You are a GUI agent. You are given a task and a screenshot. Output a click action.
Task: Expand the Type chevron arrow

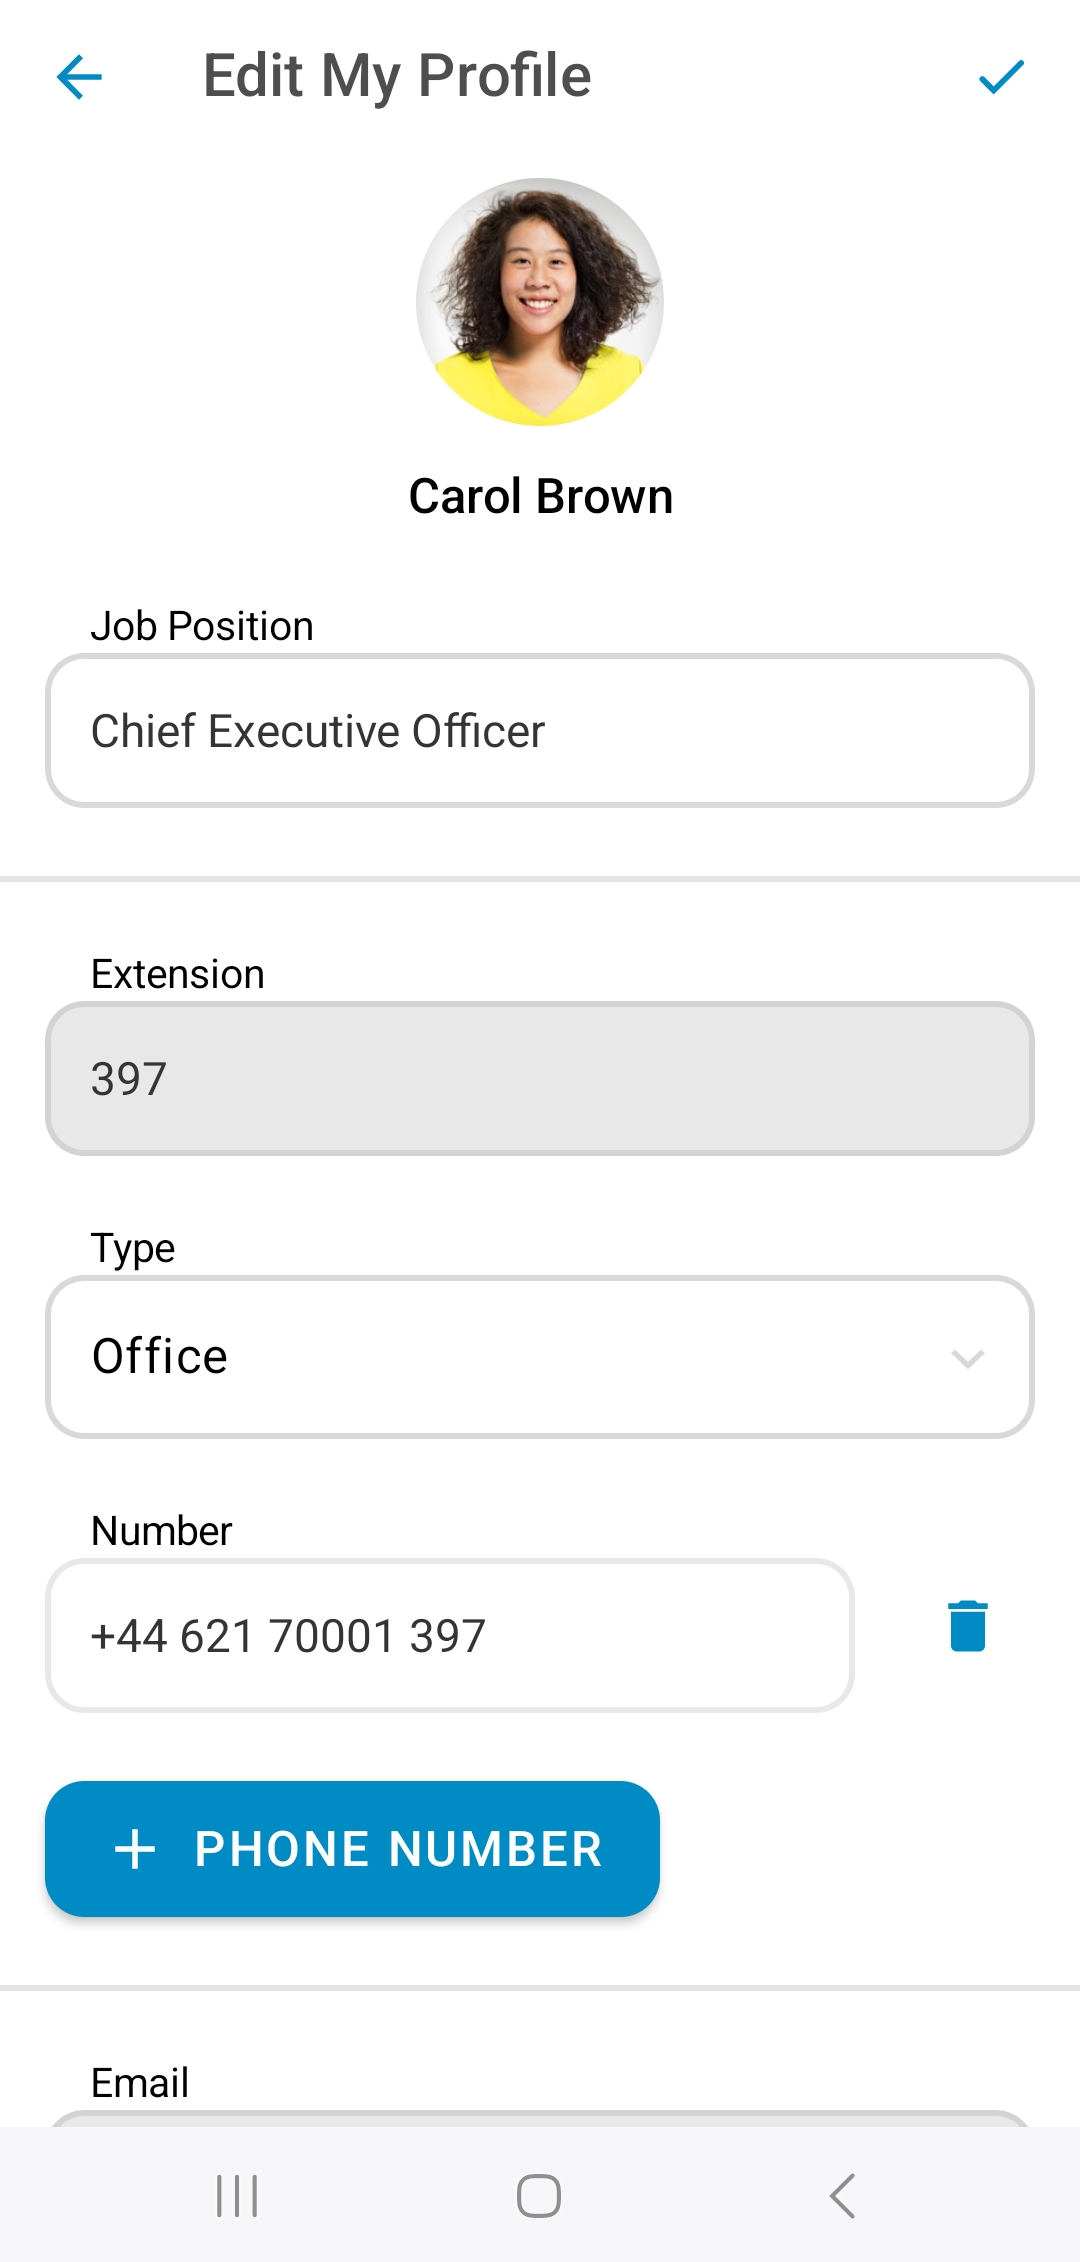tap(967, 1358)
